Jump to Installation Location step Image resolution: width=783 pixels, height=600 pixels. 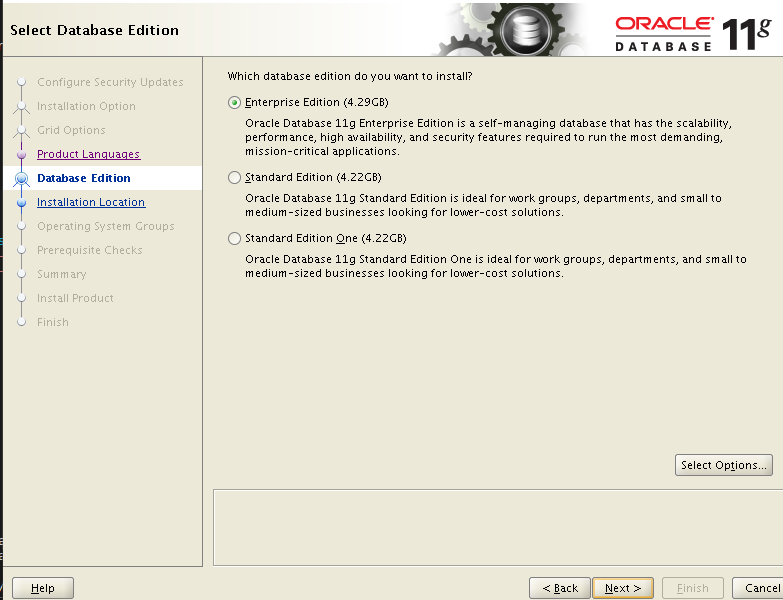click(x=91, y=202)
